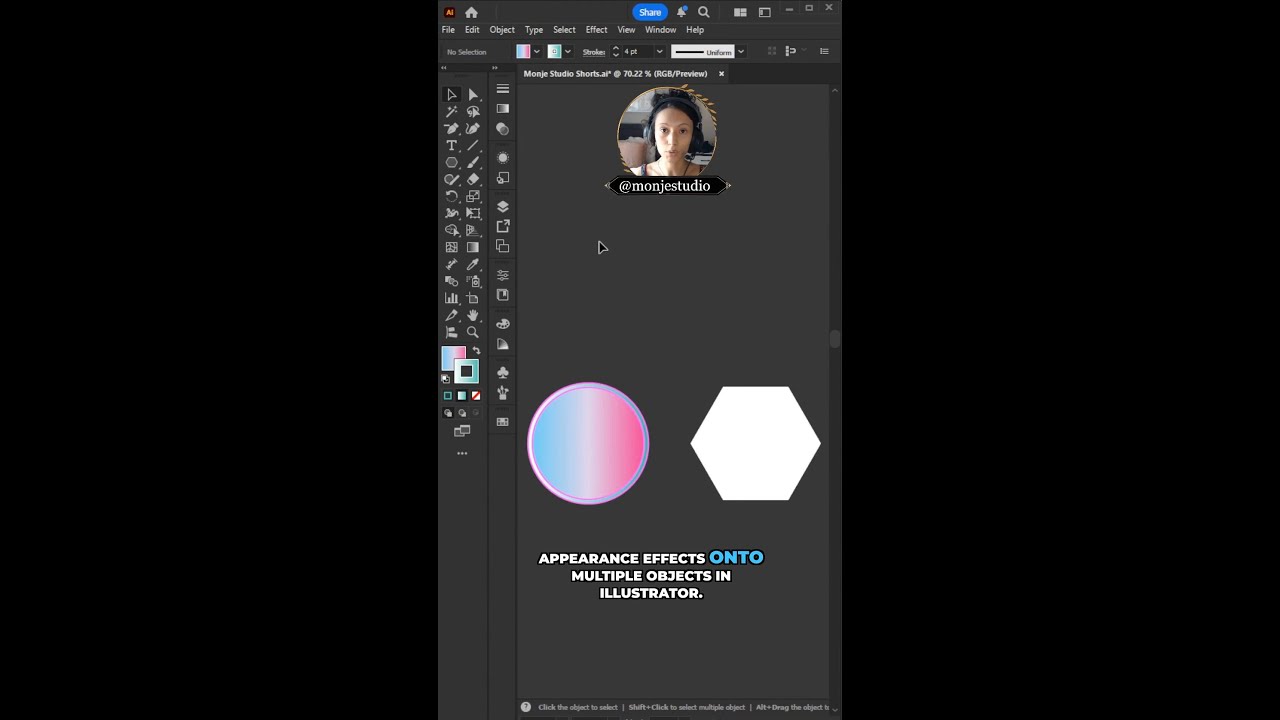The image size is (1280, 720).
Task: Open the File menu
Action: pos(448,30)
